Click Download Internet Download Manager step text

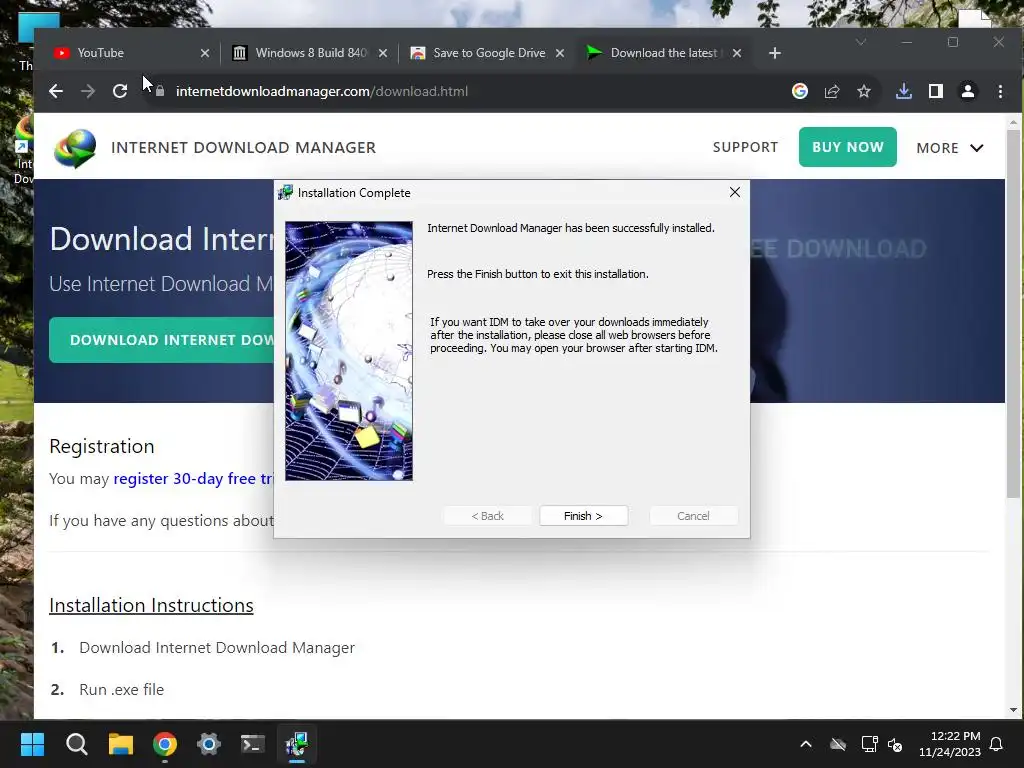[x=217, y=647]
